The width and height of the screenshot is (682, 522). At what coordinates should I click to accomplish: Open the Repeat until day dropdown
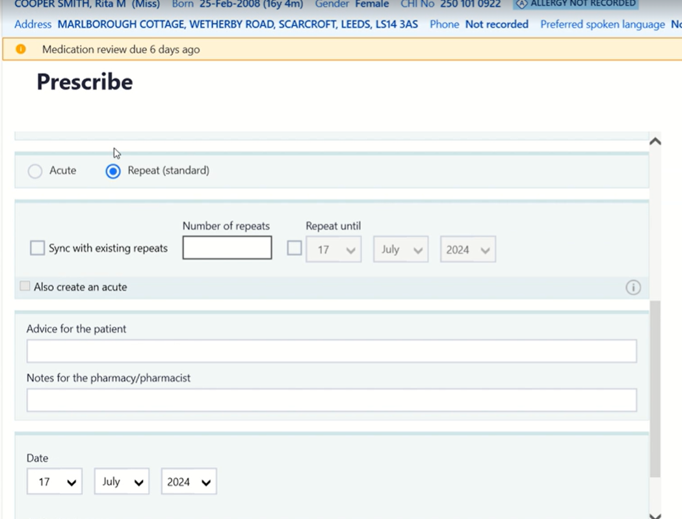pos(334,249)
